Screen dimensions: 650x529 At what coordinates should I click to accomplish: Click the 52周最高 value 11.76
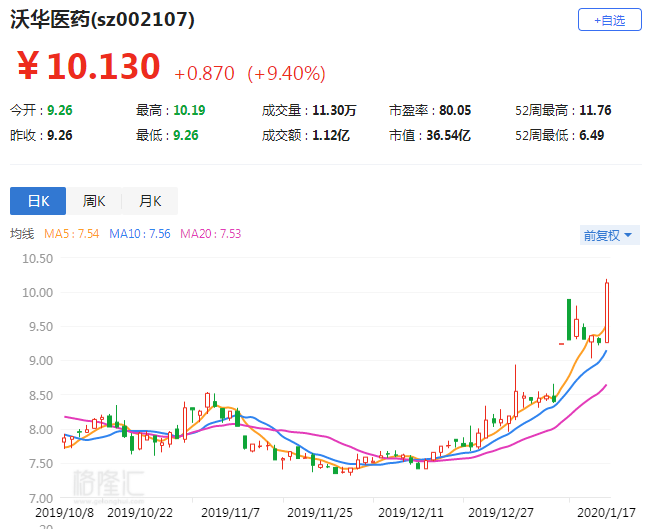pos(595,110)
